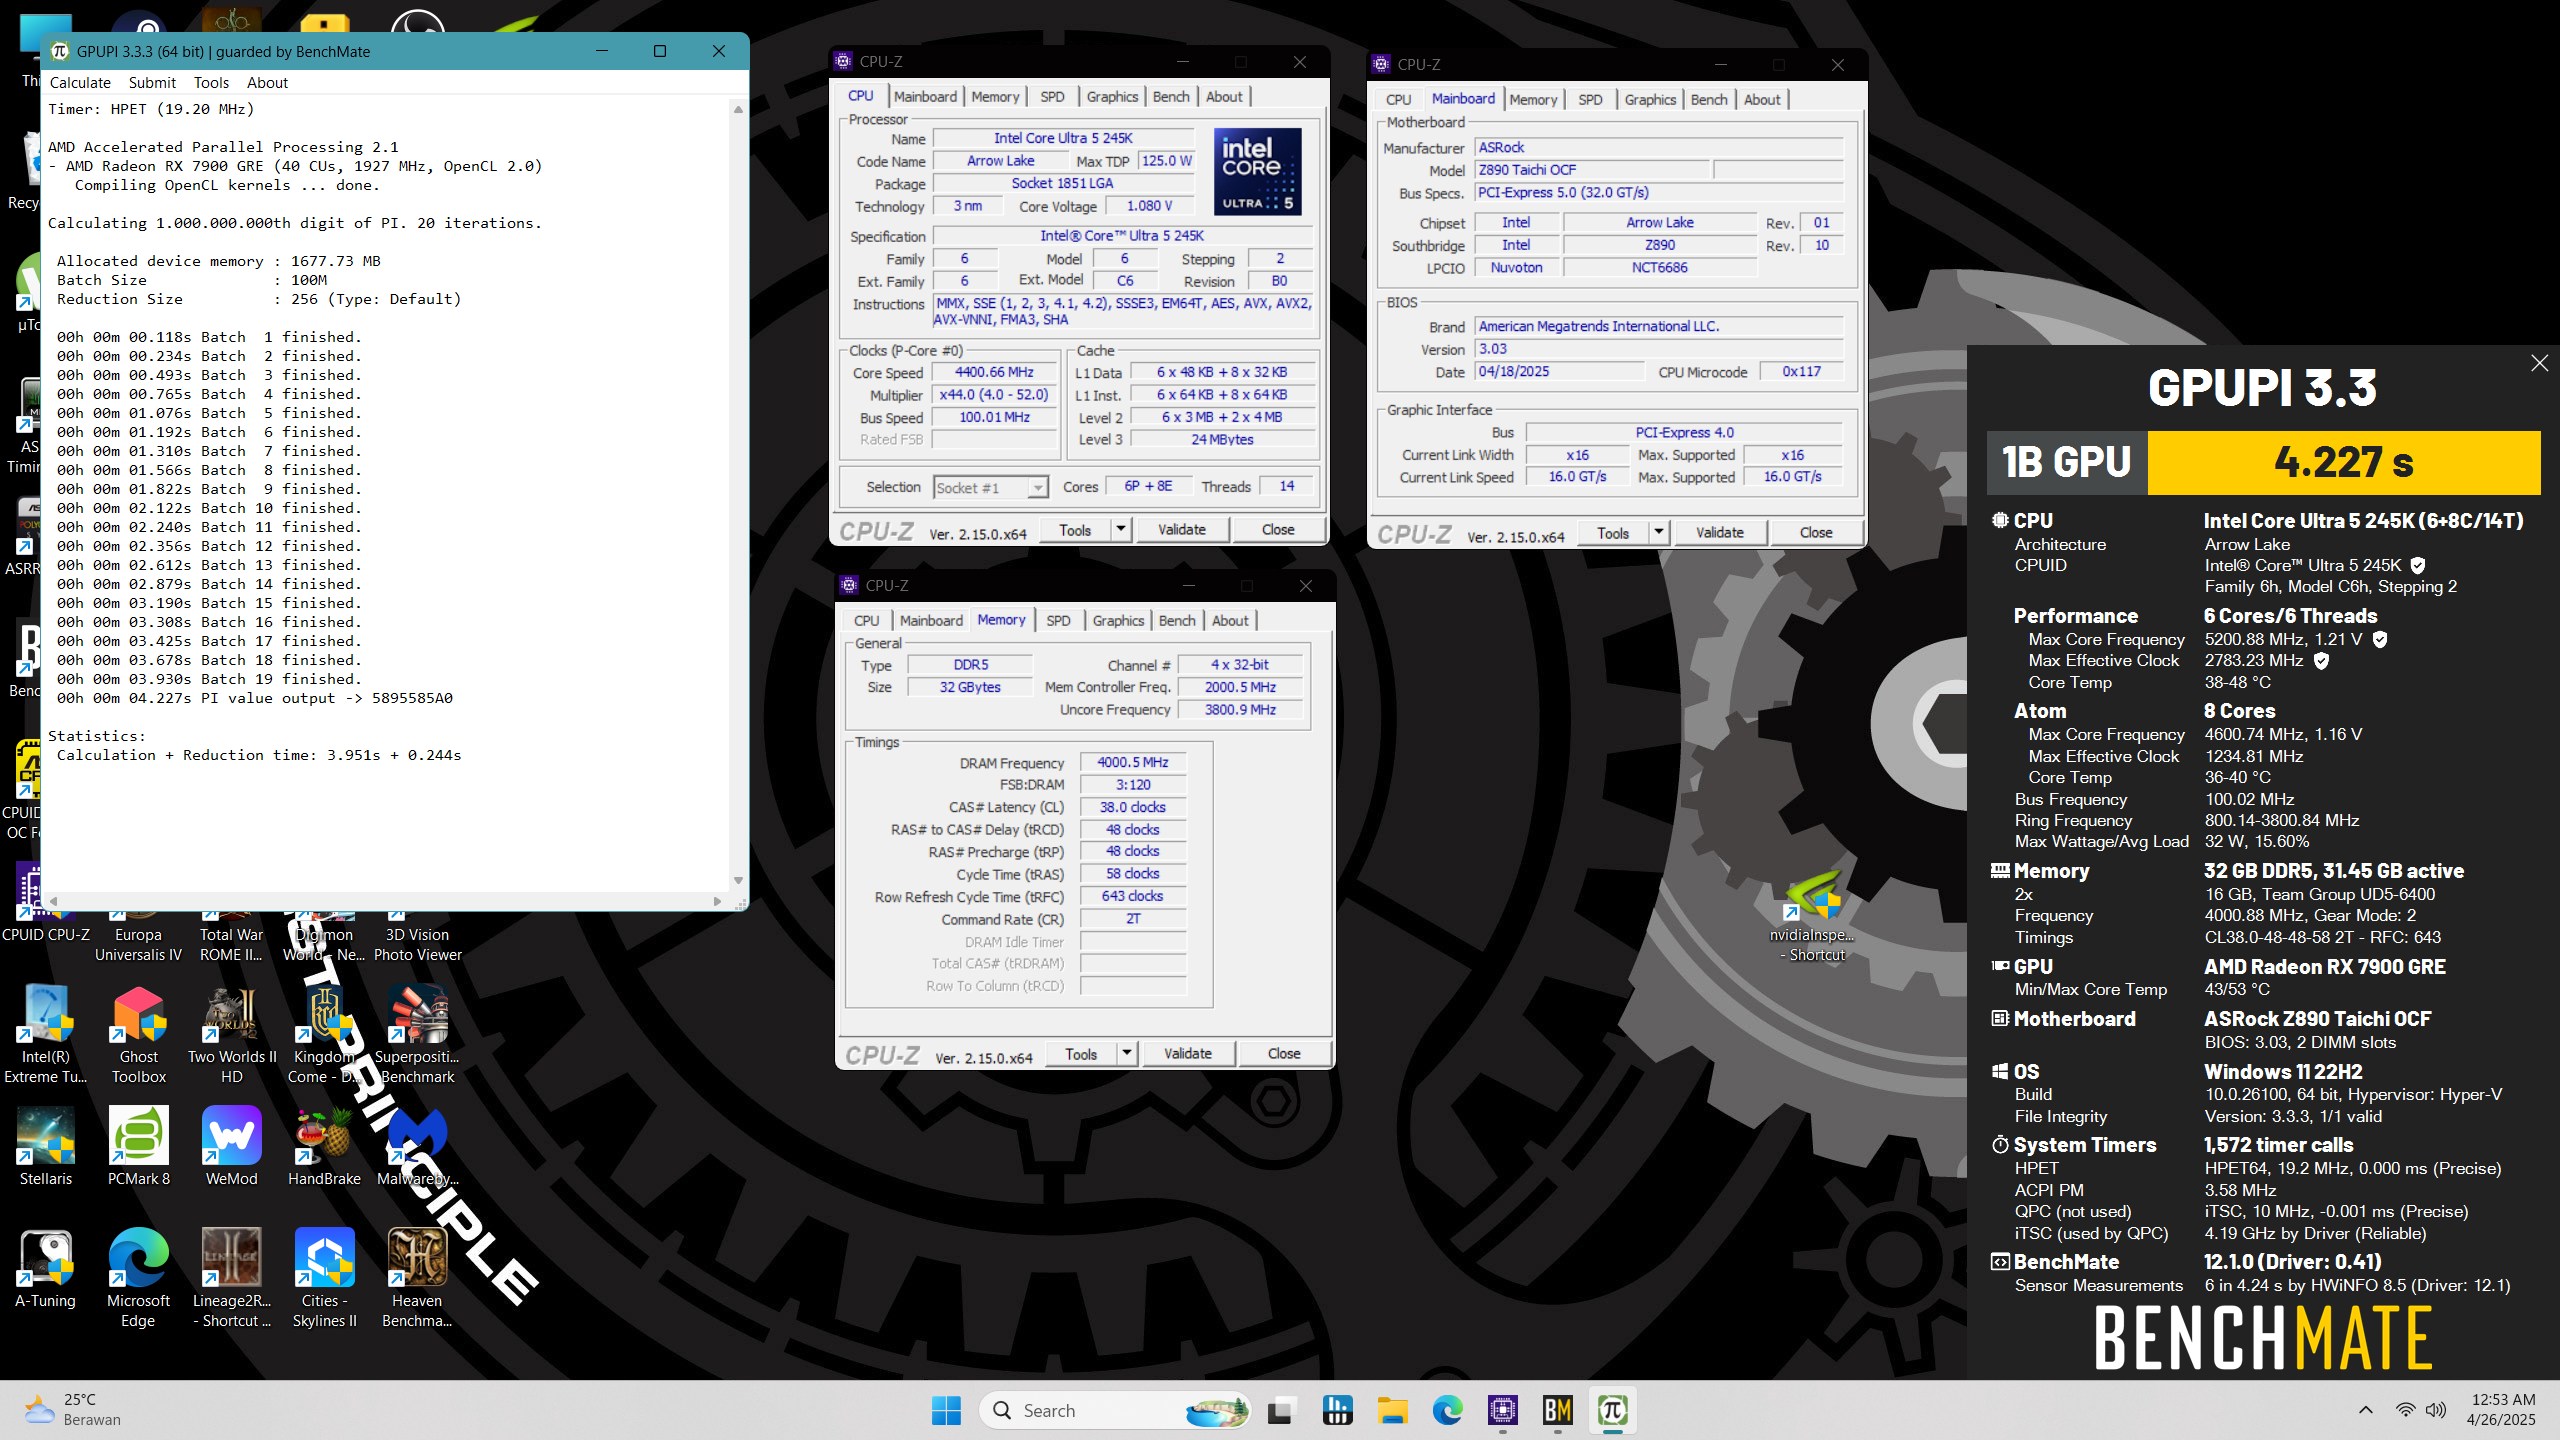Open the taskbar app with blue bar-chart icon
The width and height of the screenshot is (2560, 1440).
[1337, 1411]
